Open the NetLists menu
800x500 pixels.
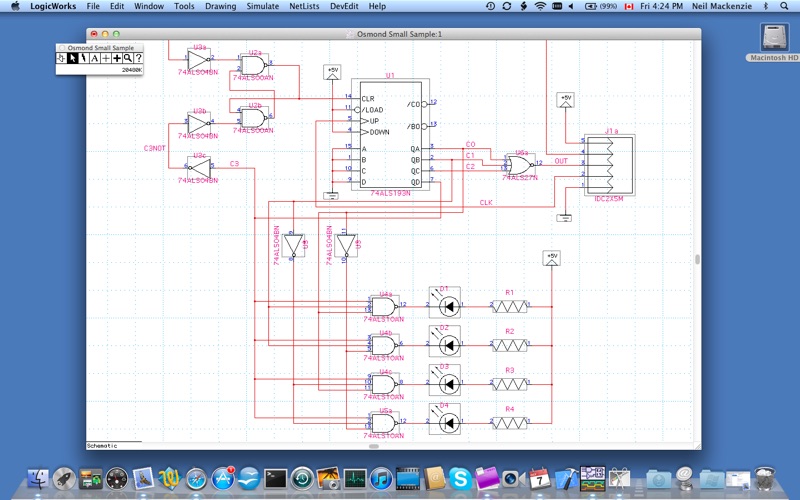304,6
